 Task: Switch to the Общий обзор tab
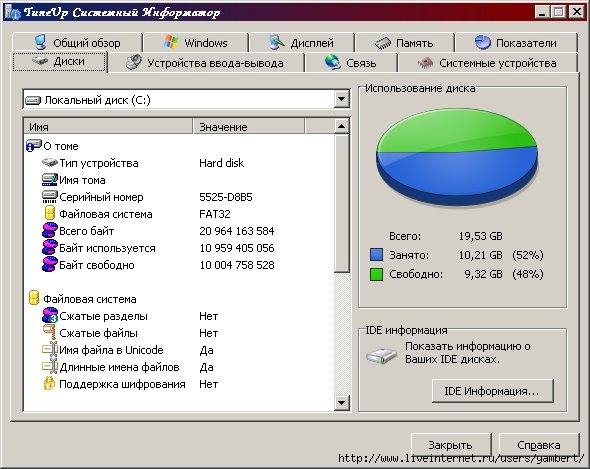click(77, 43)
